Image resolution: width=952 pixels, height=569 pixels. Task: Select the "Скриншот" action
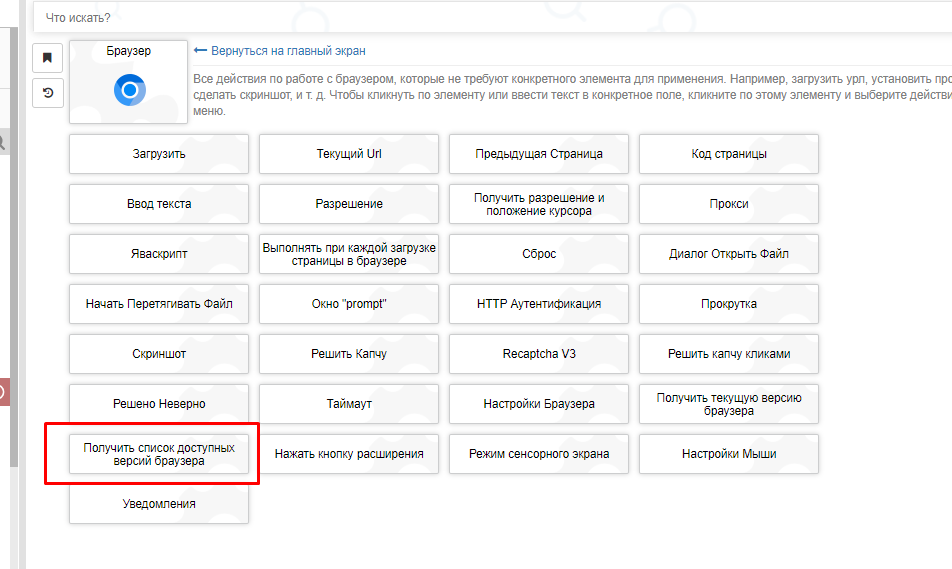point(159,354)
